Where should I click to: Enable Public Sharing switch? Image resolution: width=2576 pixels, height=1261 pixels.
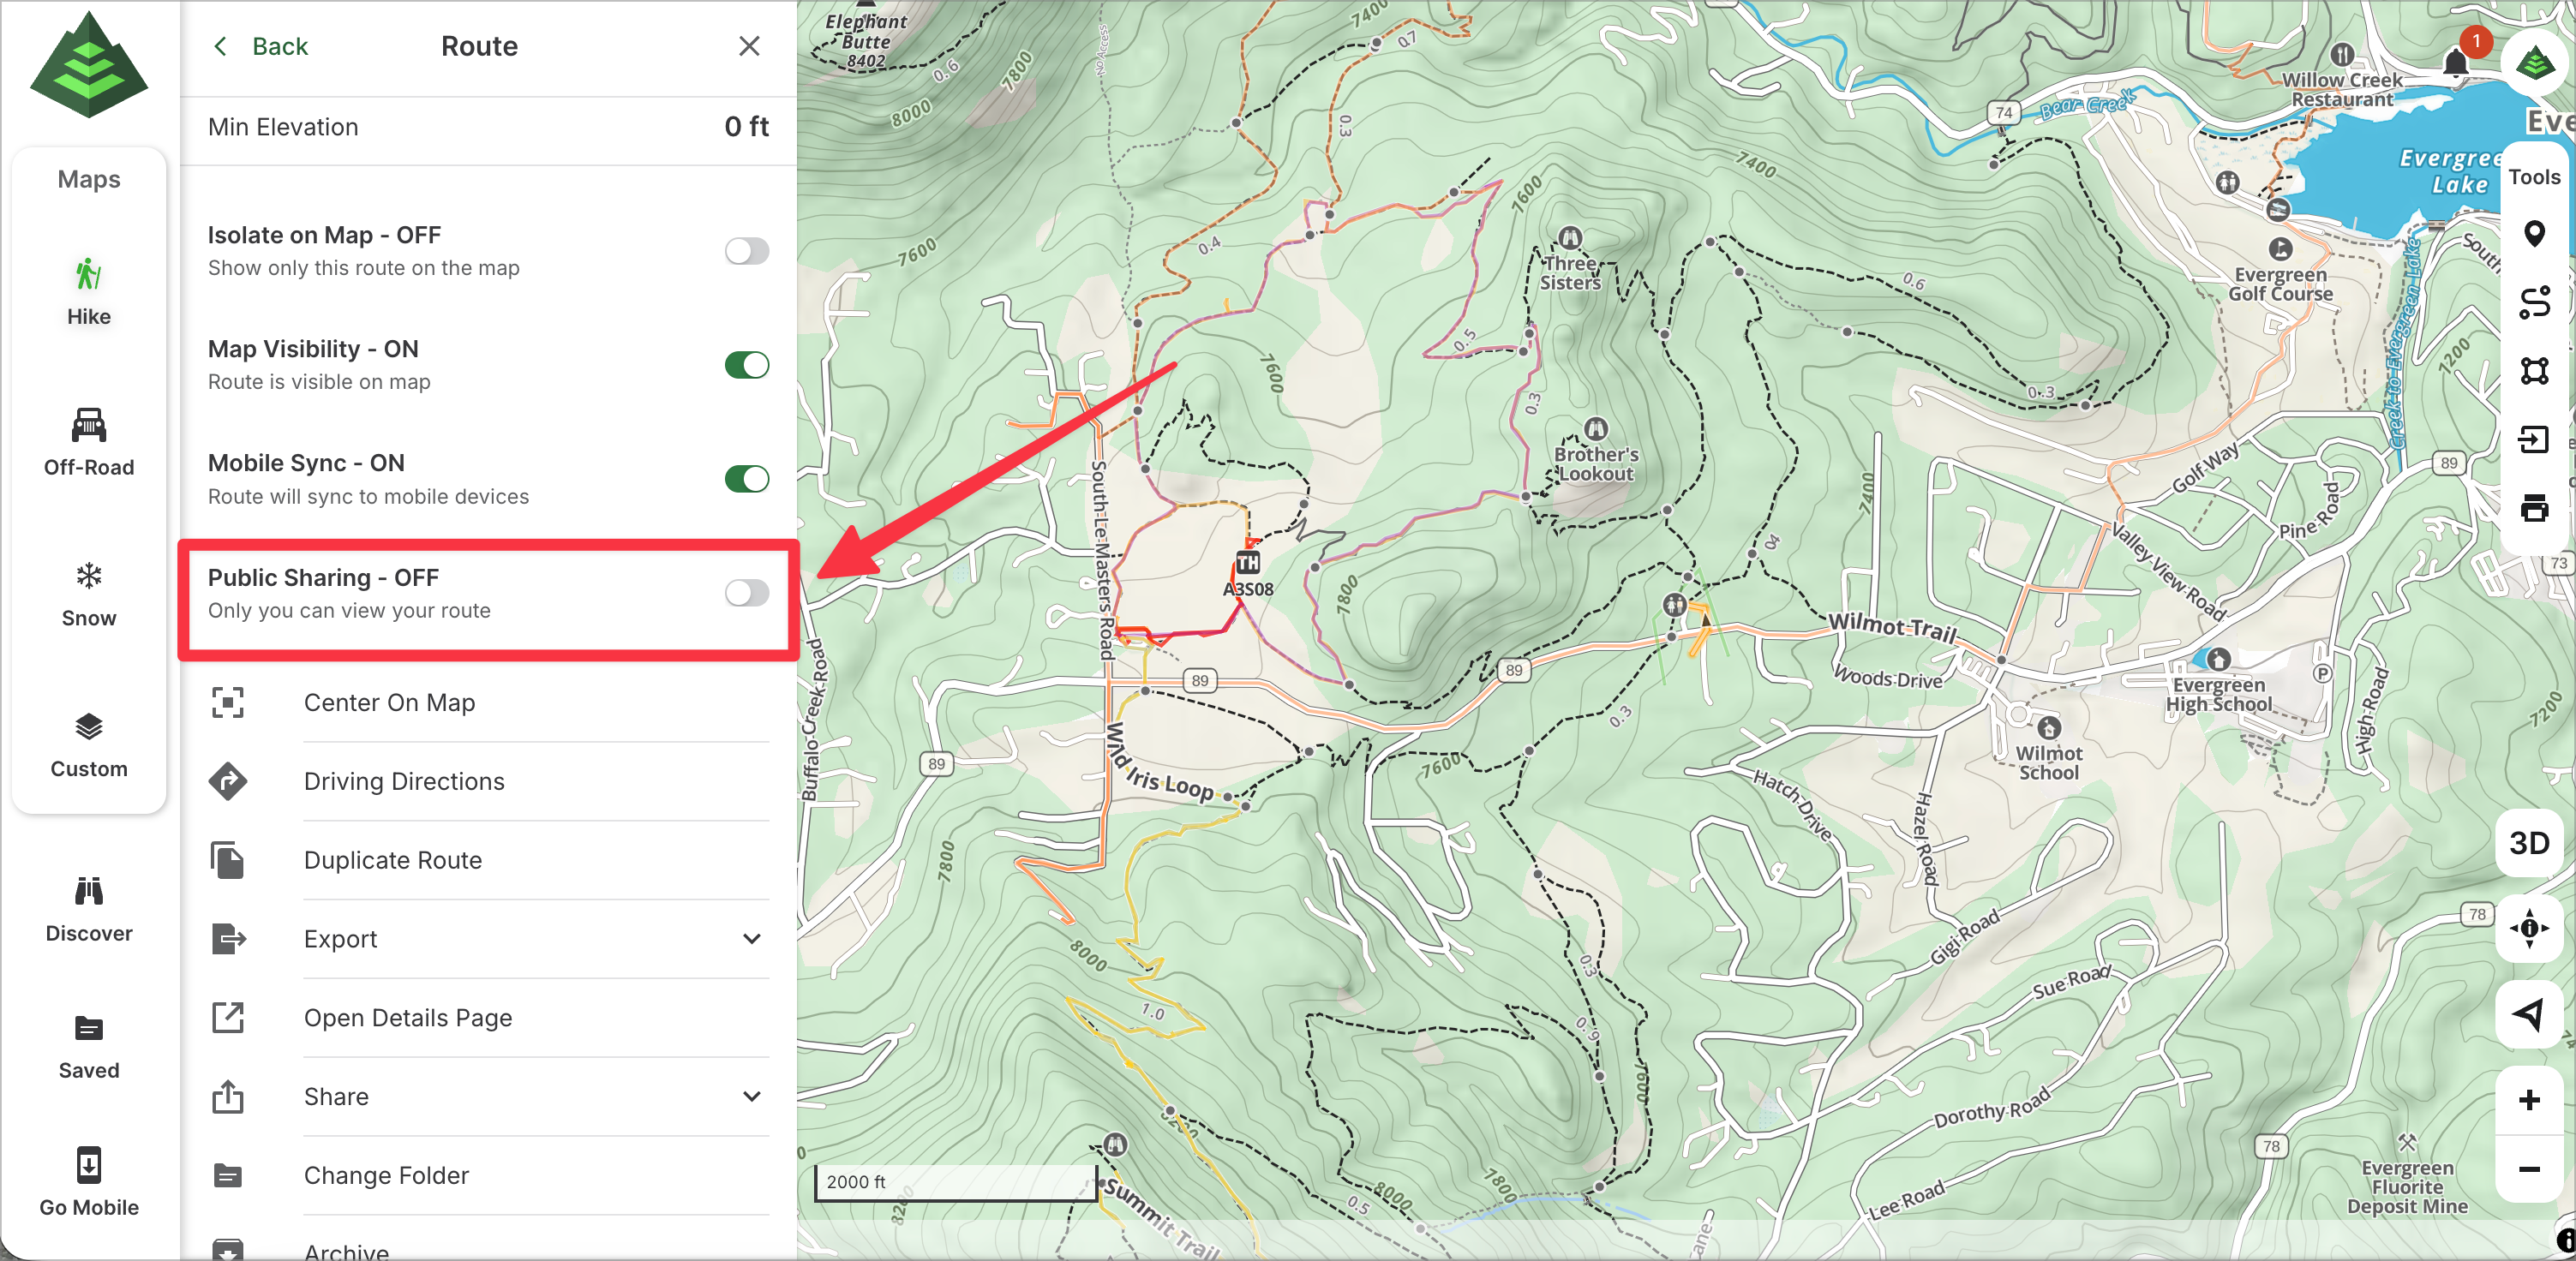pyautogui.click(x=746, y=593)
